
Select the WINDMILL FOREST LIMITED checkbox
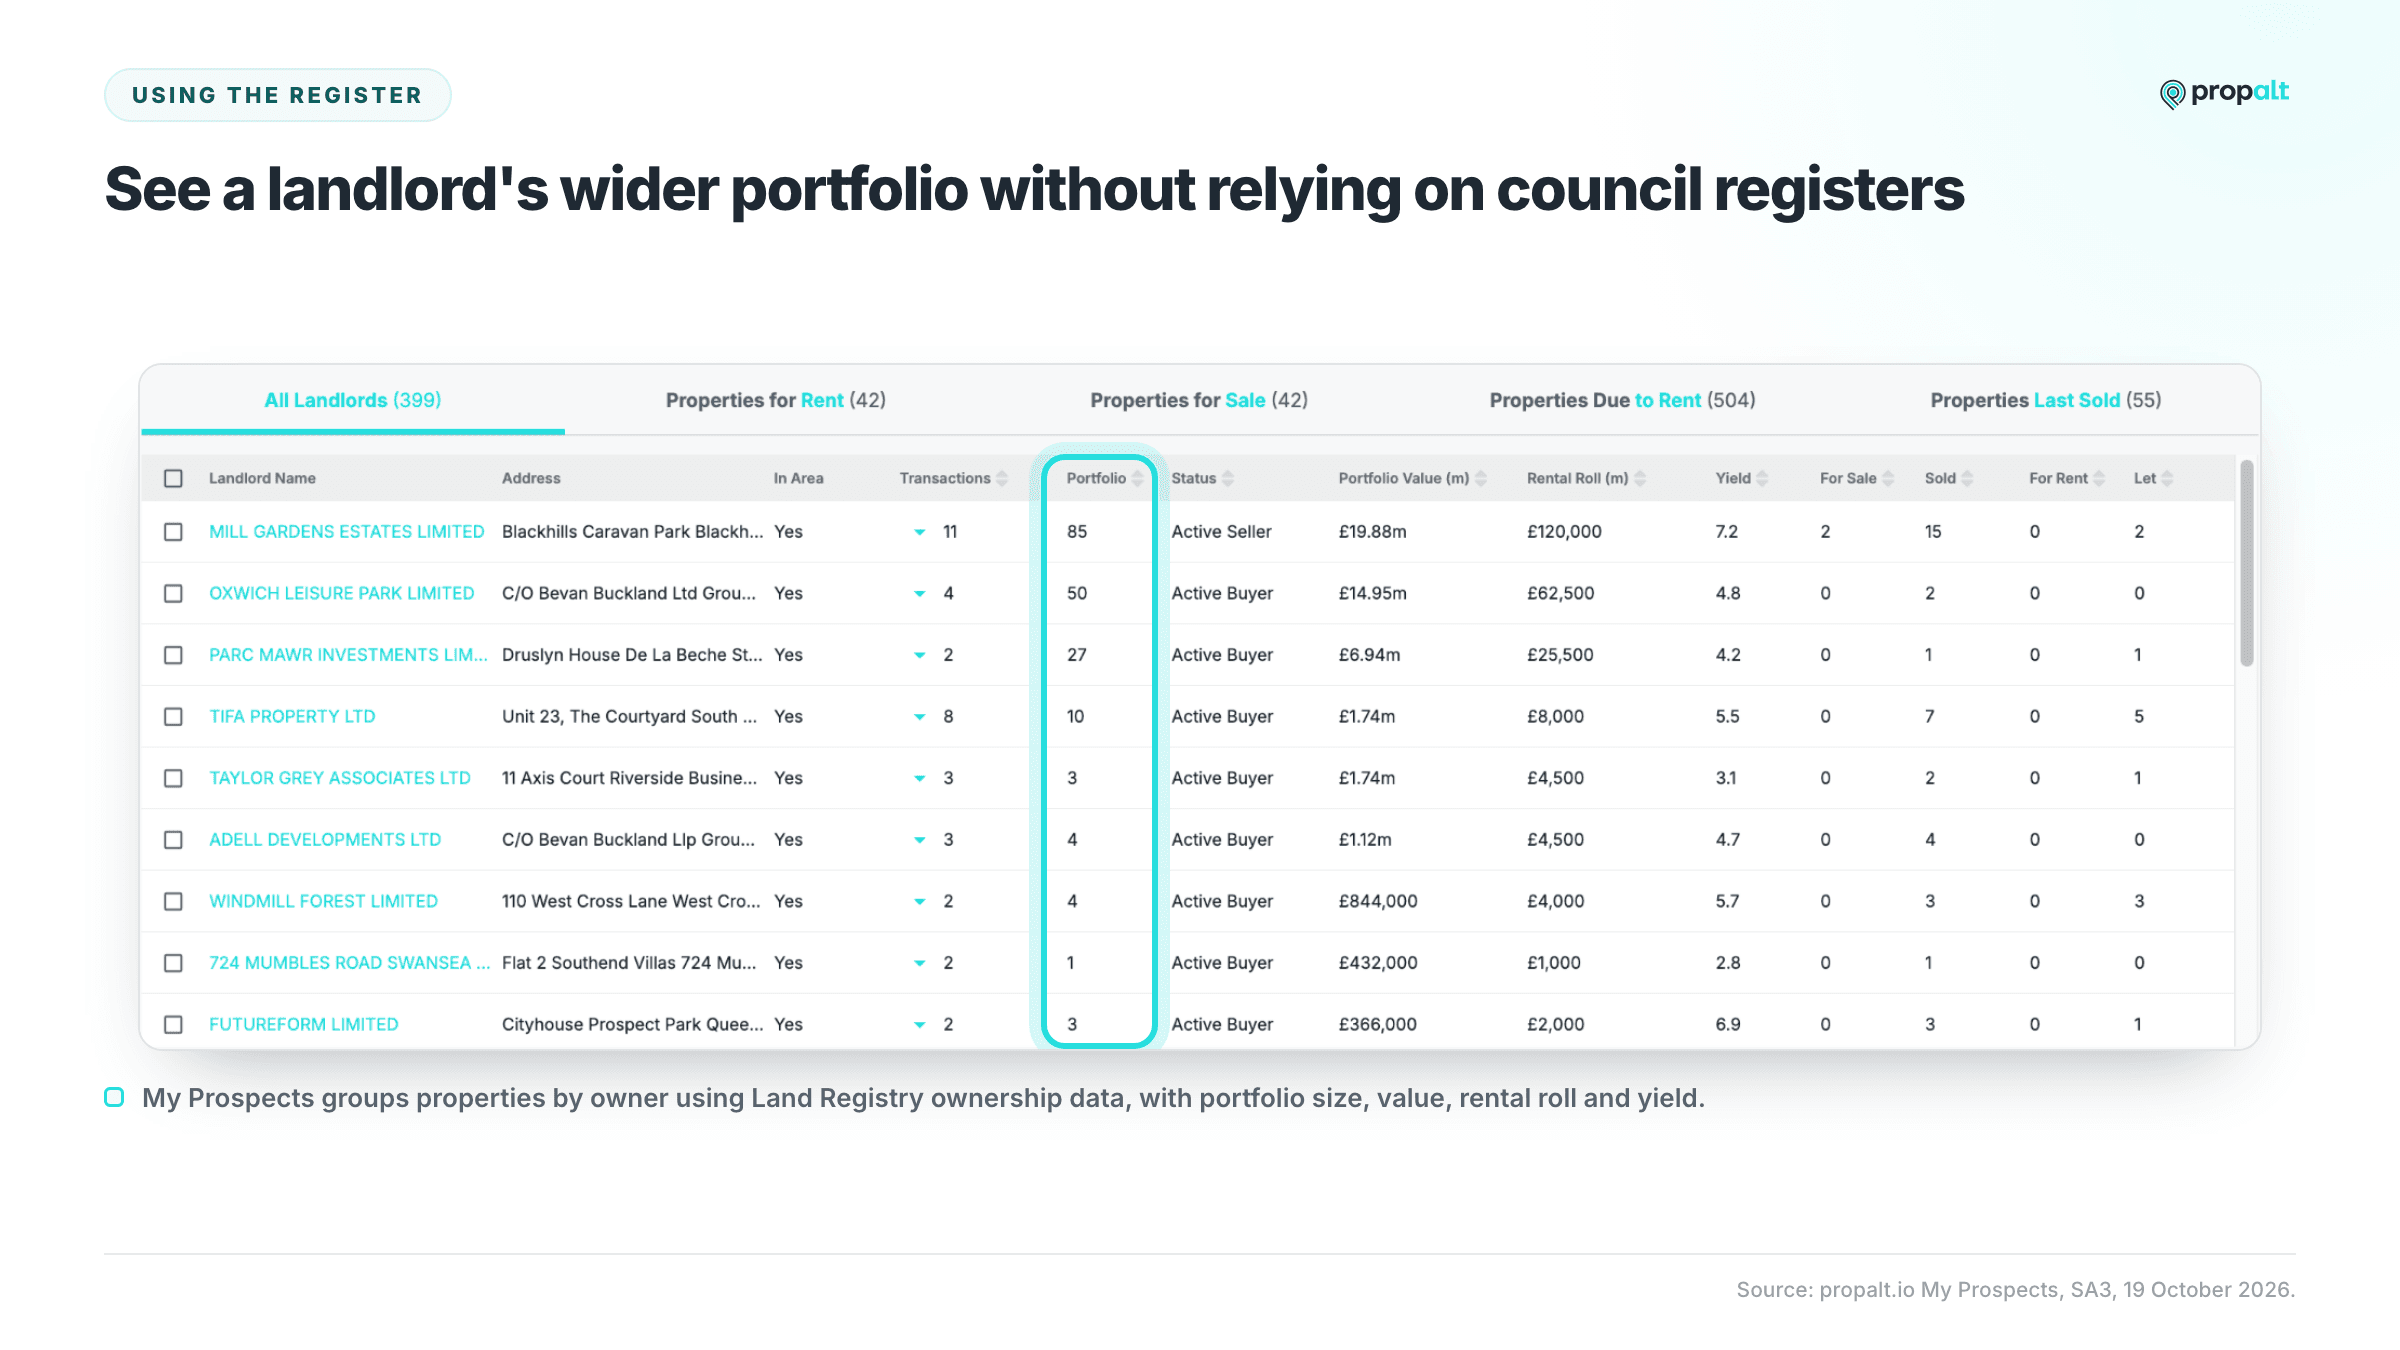point(174,902)
